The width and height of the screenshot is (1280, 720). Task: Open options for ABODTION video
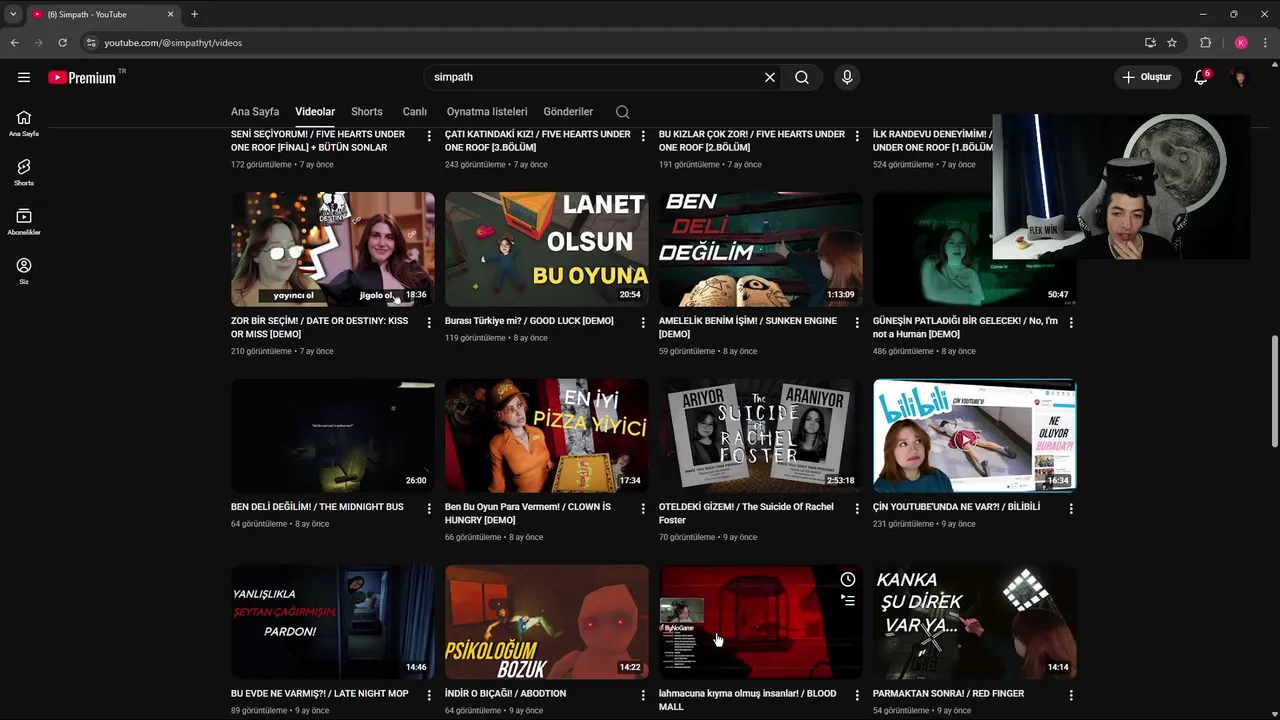coord(643,695)
